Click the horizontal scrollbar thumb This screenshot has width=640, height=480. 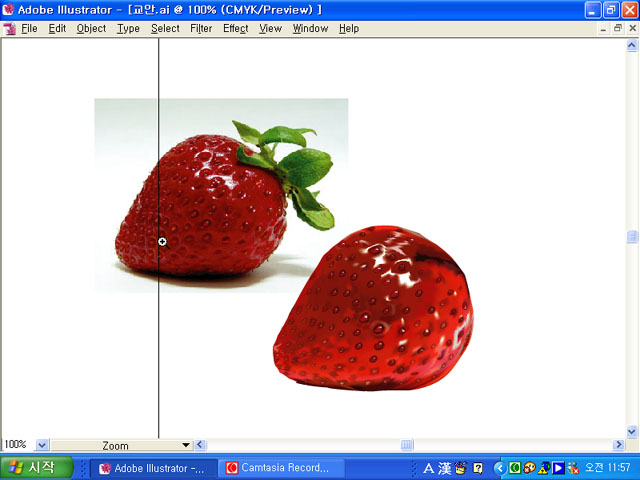(x=407, y=444)
